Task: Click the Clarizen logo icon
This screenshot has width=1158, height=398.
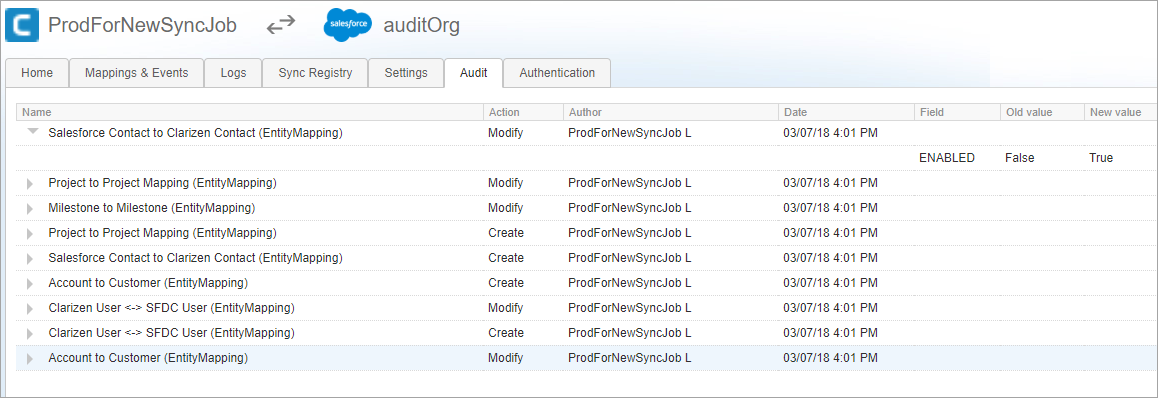Action: [22, 26]
